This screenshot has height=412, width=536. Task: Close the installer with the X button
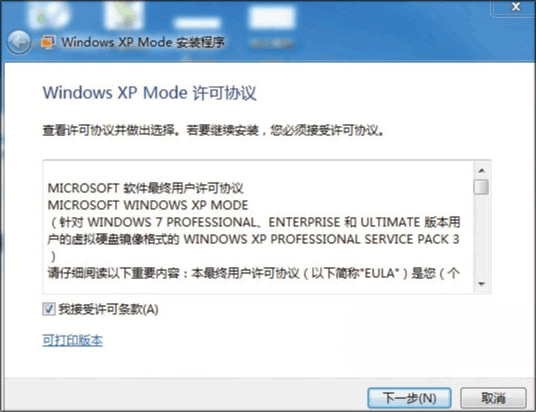(x=516, y=6)
